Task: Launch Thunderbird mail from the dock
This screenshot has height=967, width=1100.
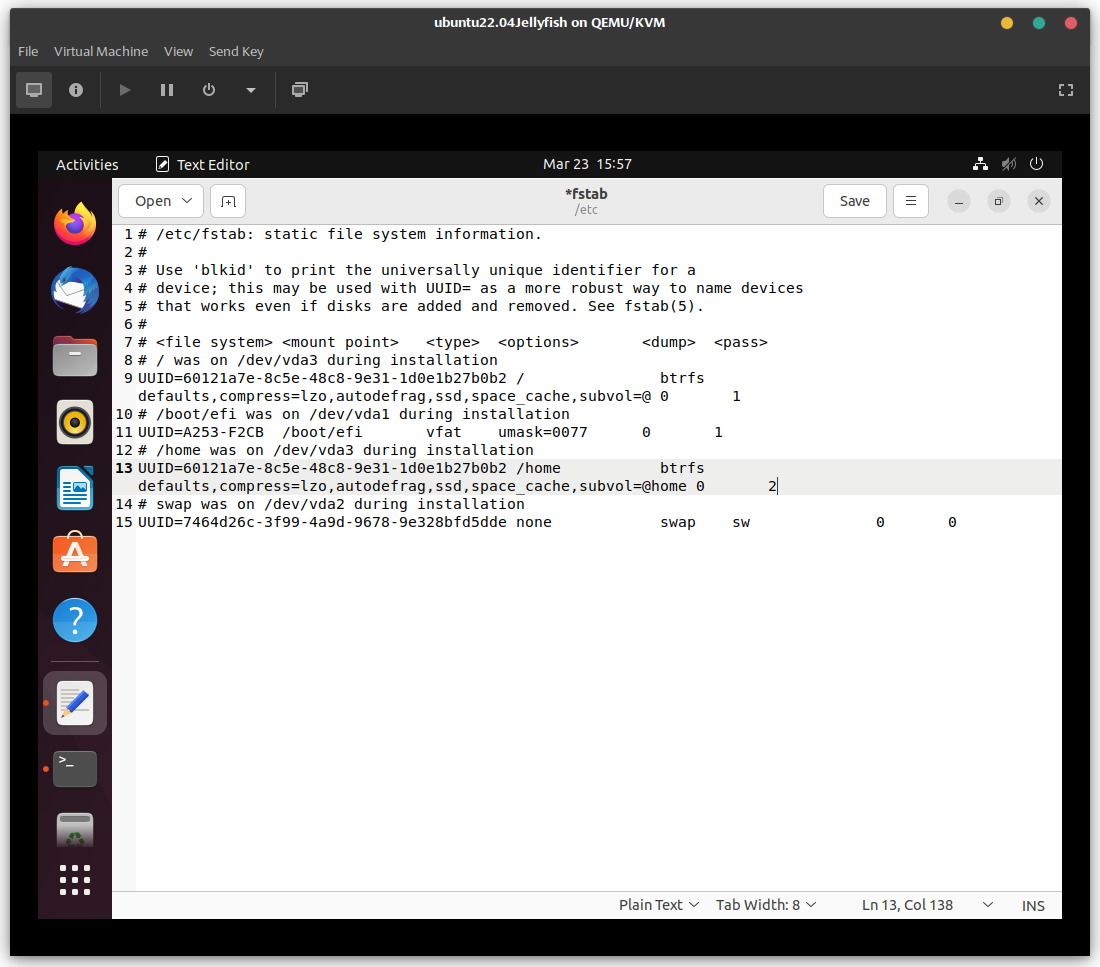Action: (x=75, y=290)
